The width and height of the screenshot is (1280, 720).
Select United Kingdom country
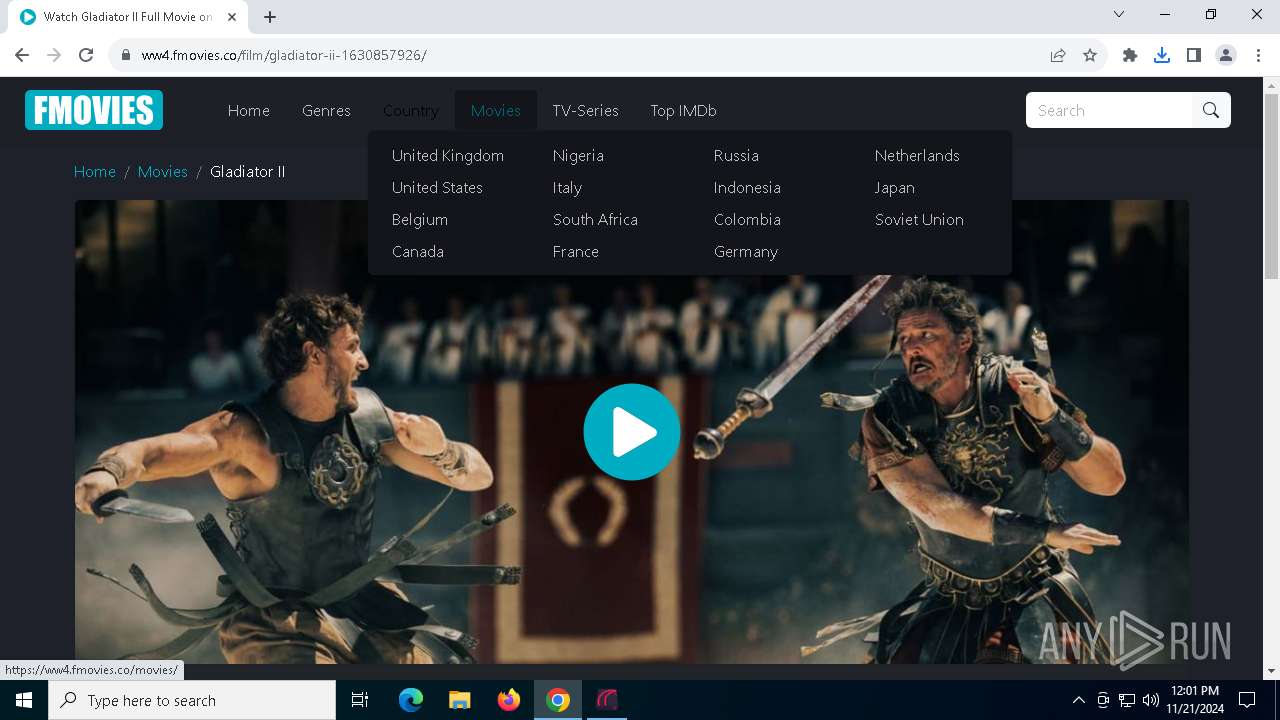[448, 155]
